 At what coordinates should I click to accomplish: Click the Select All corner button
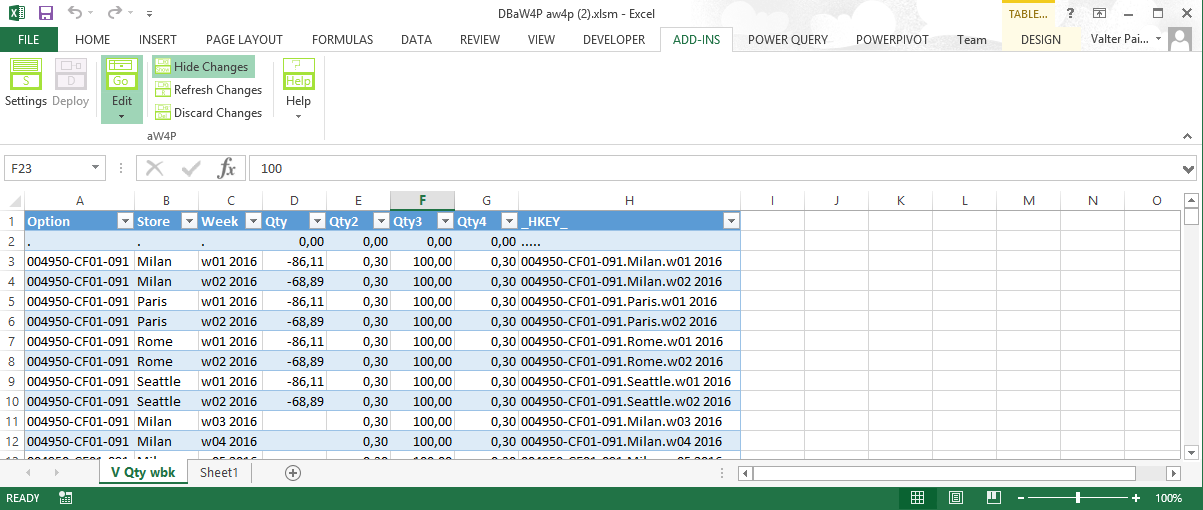(x=12, y=201)
